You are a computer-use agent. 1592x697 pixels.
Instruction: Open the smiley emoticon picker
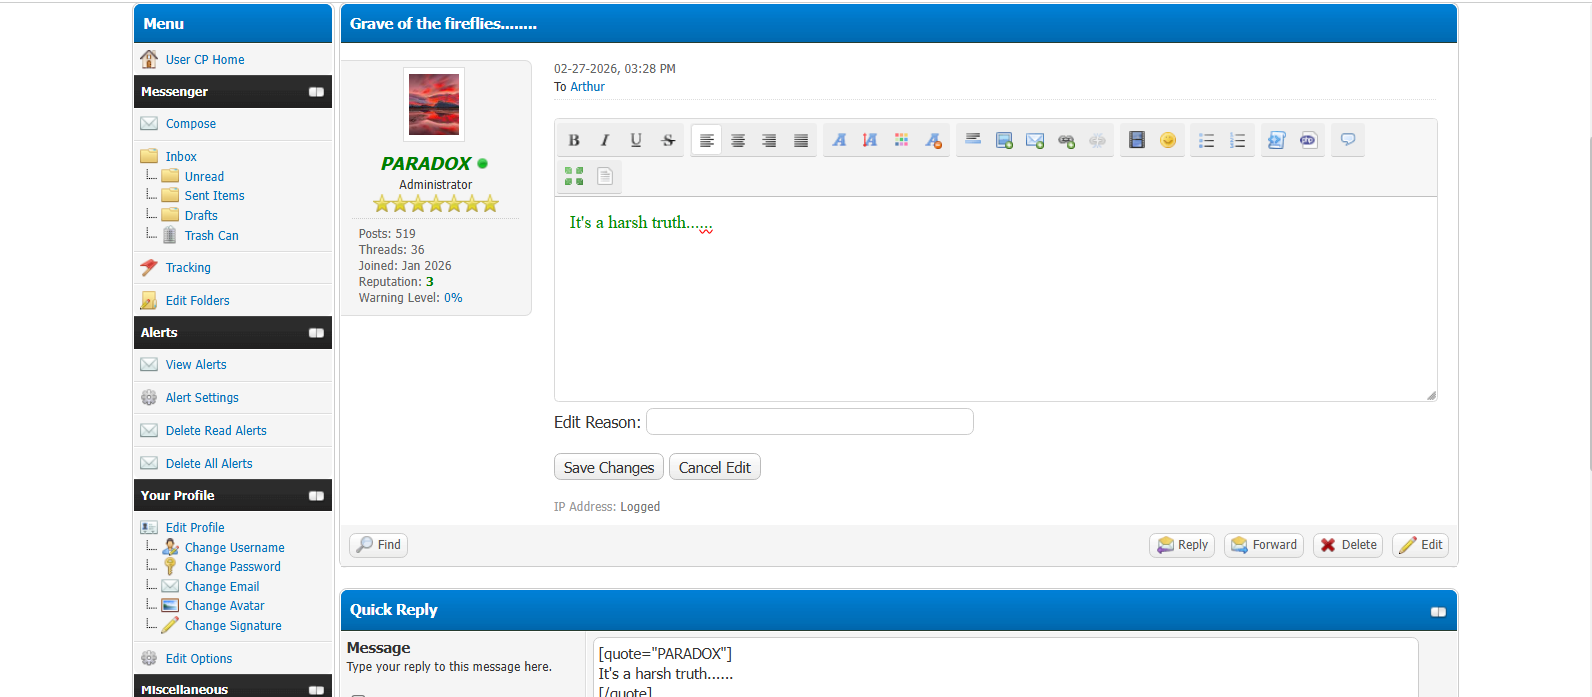[x=1167, y=141]
